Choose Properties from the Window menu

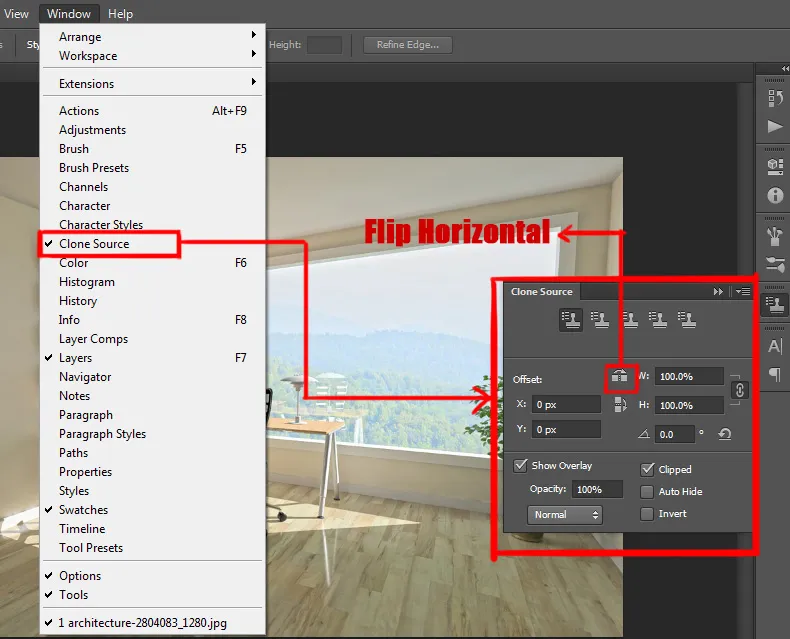(x=153, y=472)
